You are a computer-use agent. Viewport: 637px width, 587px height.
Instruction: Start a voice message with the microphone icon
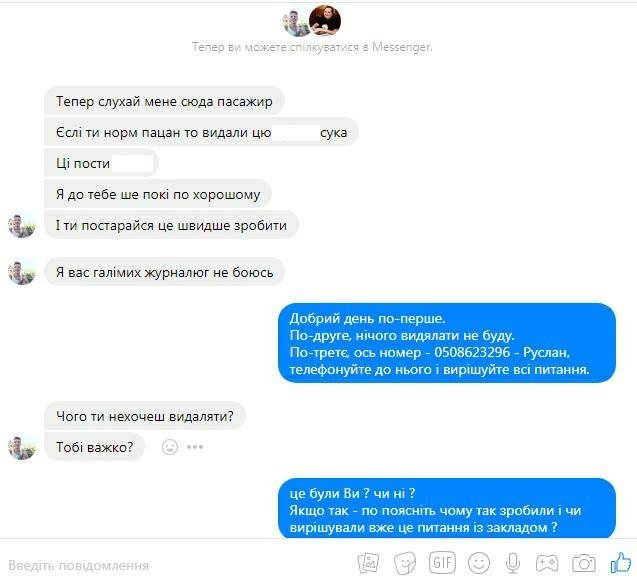(513, 563)
